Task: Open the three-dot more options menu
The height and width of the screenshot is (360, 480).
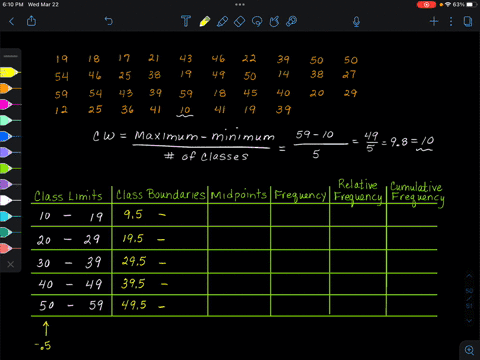Action: [451, 22]
